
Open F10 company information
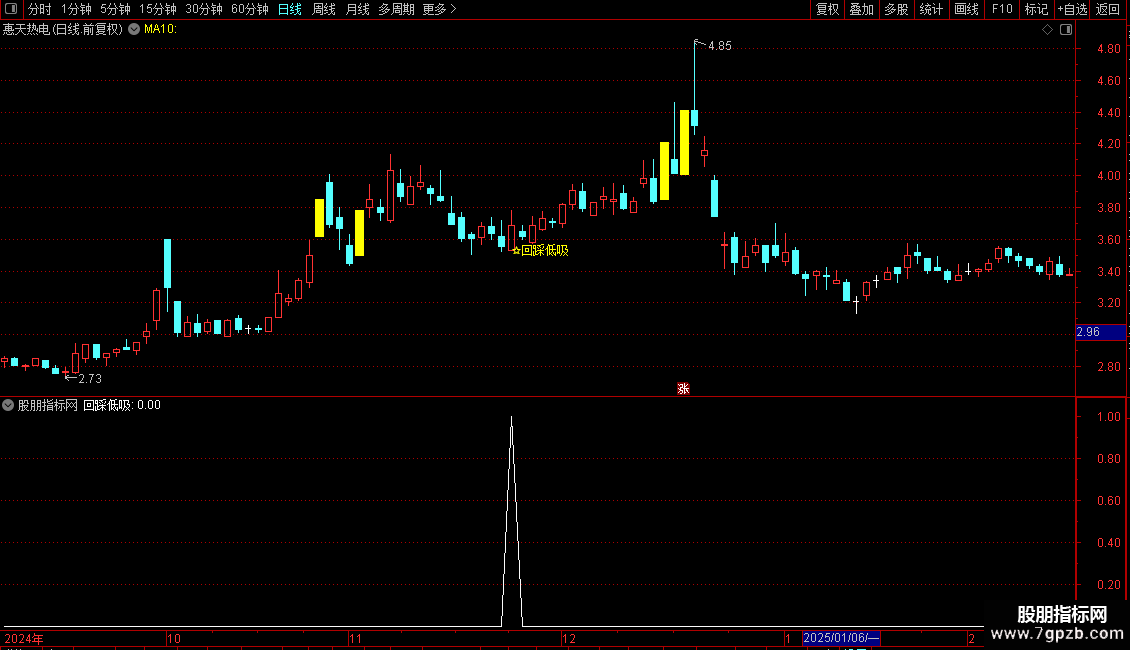pos(1002,9)
